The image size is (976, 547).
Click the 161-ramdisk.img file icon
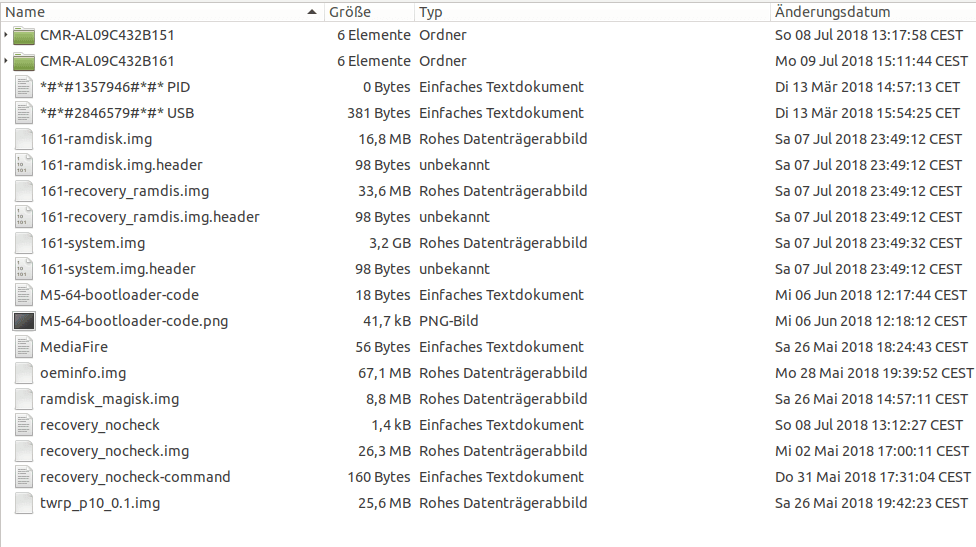coord(24,139)
